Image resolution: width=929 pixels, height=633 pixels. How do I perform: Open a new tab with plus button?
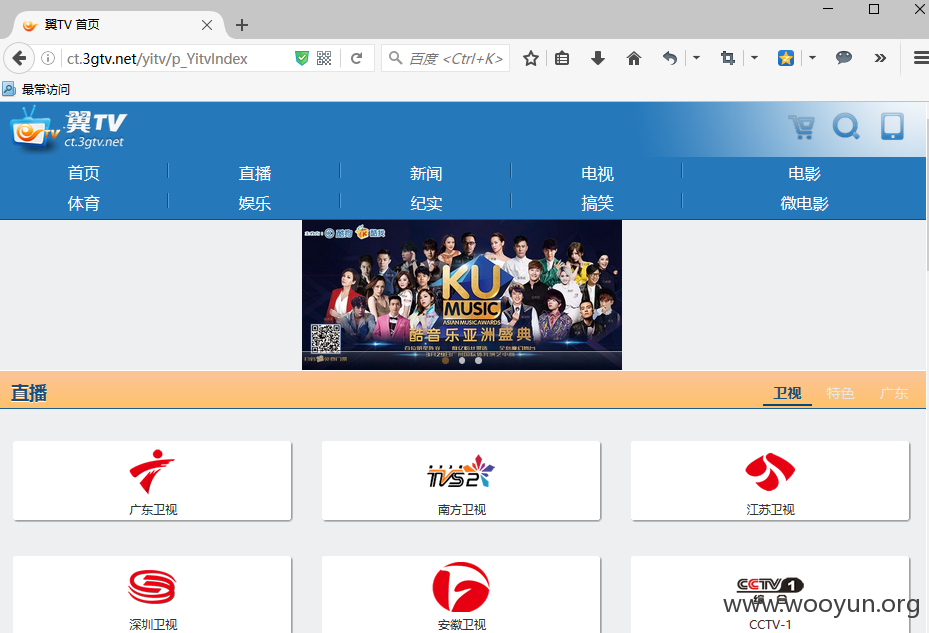point(242,25)
